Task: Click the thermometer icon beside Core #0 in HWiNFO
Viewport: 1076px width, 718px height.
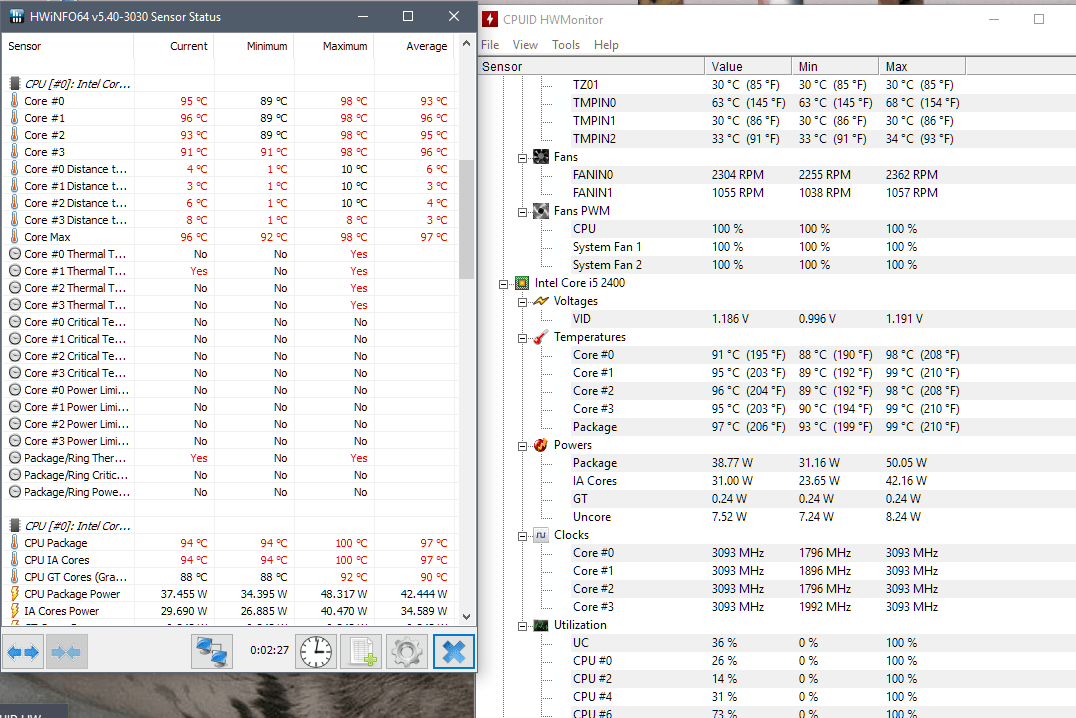Action: (x=14, y=100)
